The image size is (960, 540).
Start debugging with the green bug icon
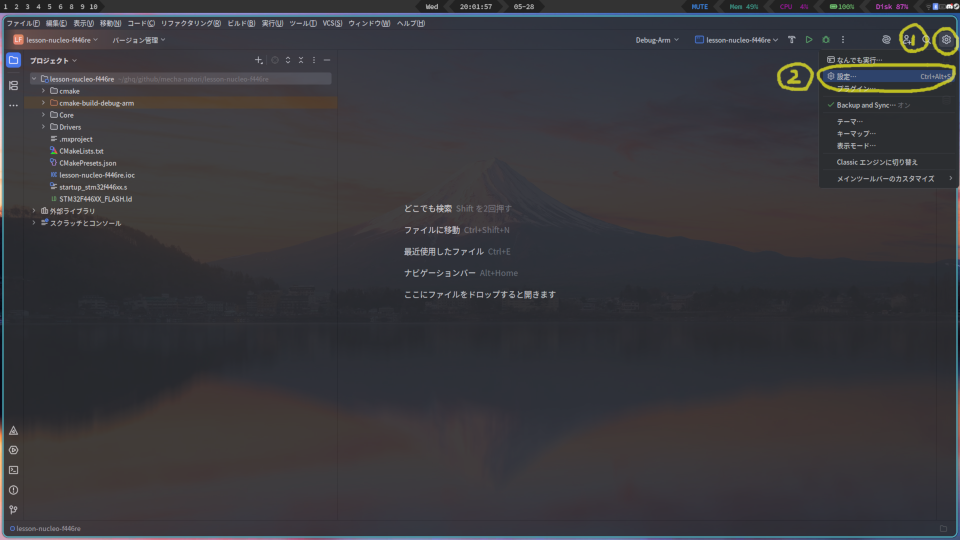coord(826,40)
